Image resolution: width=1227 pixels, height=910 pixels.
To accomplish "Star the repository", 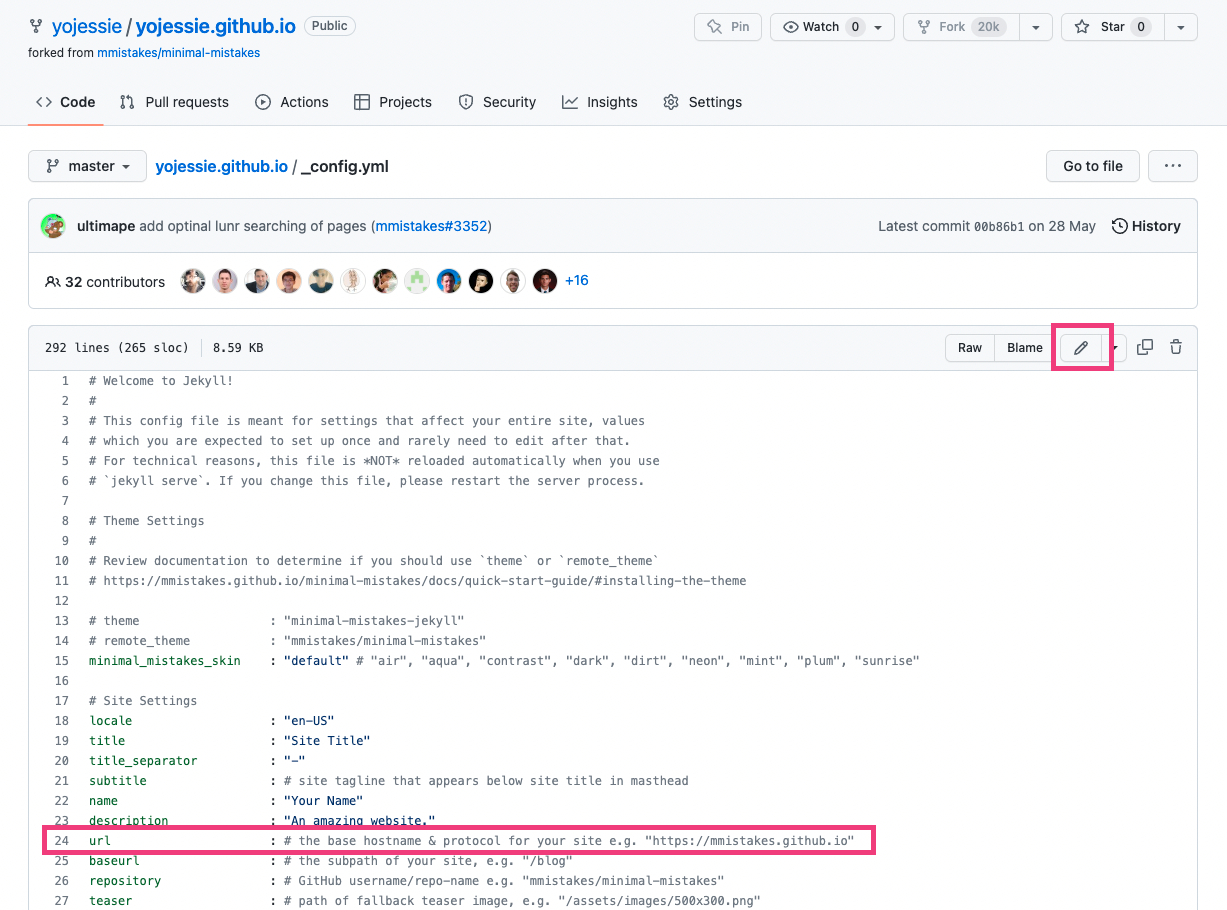I will [1113, 27].
